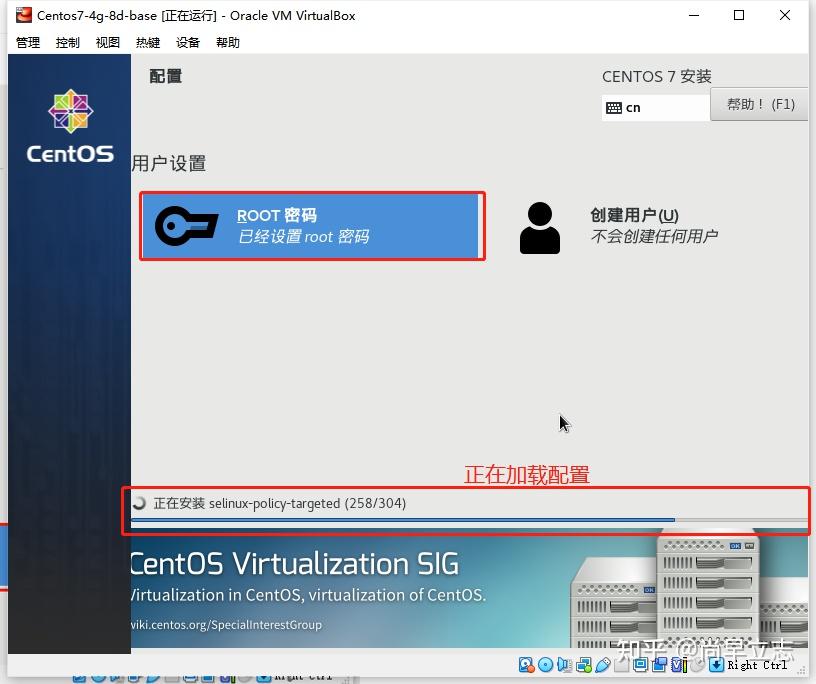Click the keyboard icon next to cn layout
The height and width of the screenshot is (684, 816).
pos(613,106)
